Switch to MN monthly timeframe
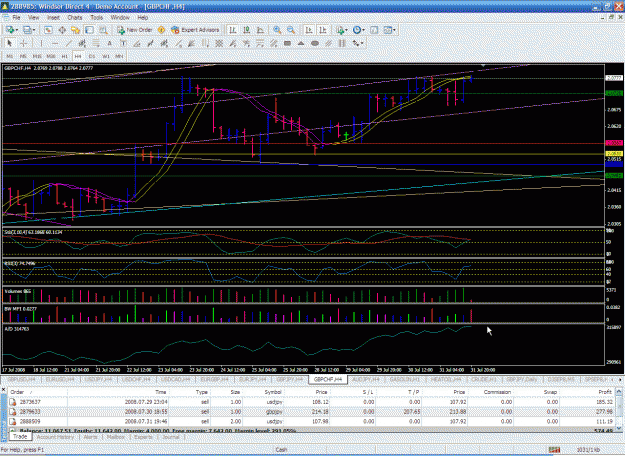 point(119,56)
